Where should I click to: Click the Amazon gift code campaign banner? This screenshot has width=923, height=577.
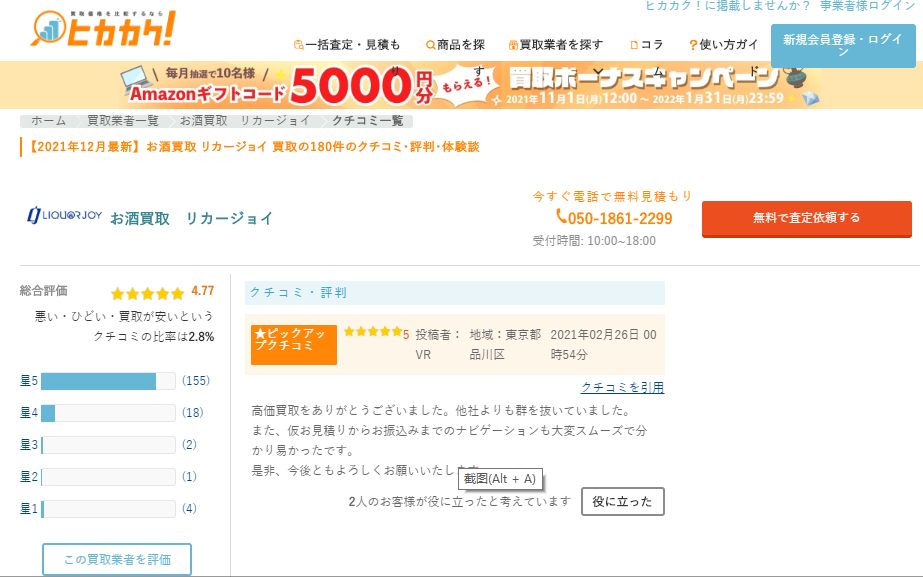462,85
